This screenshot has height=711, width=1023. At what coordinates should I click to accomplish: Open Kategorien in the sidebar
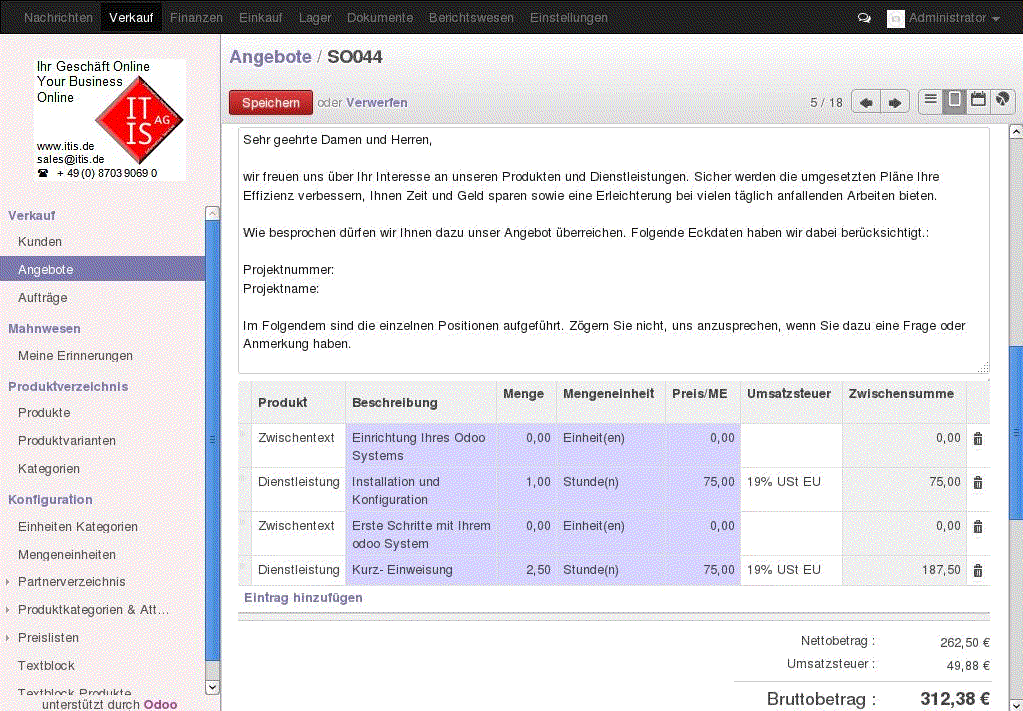pos(48,468)
